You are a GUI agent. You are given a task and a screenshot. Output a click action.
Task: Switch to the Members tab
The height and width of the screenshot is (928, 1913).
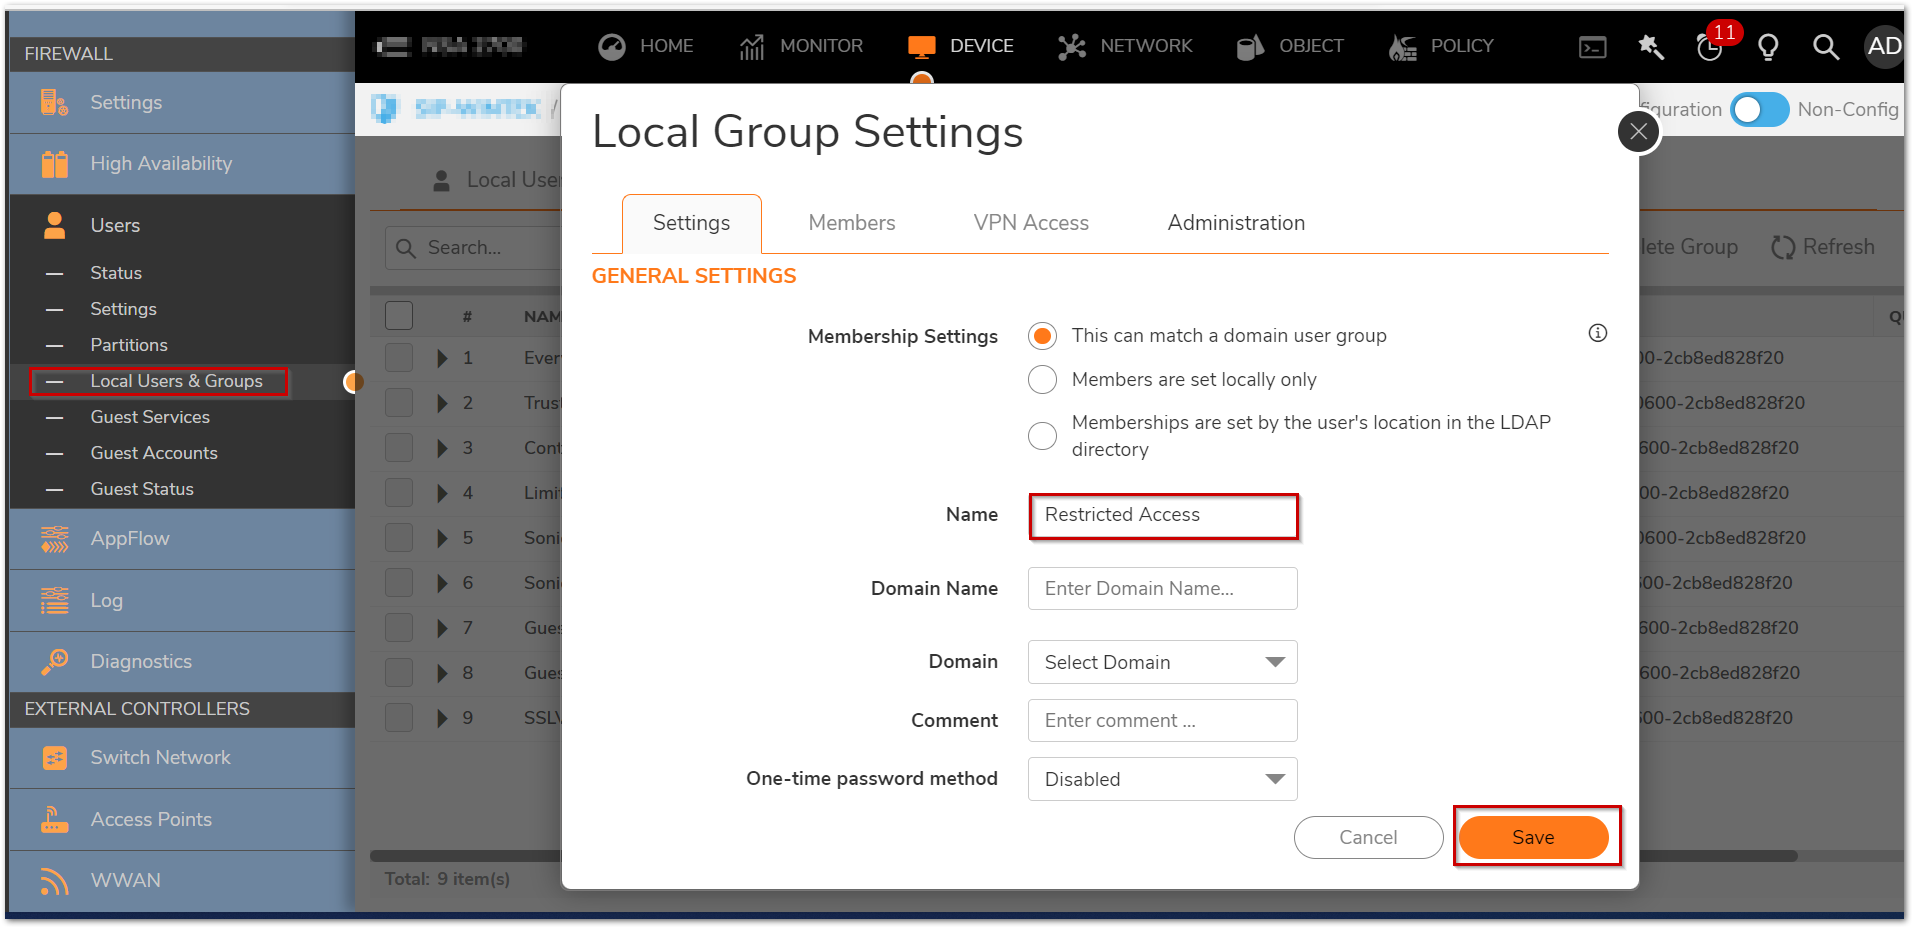pyautogui.click(x=852, y=223)
